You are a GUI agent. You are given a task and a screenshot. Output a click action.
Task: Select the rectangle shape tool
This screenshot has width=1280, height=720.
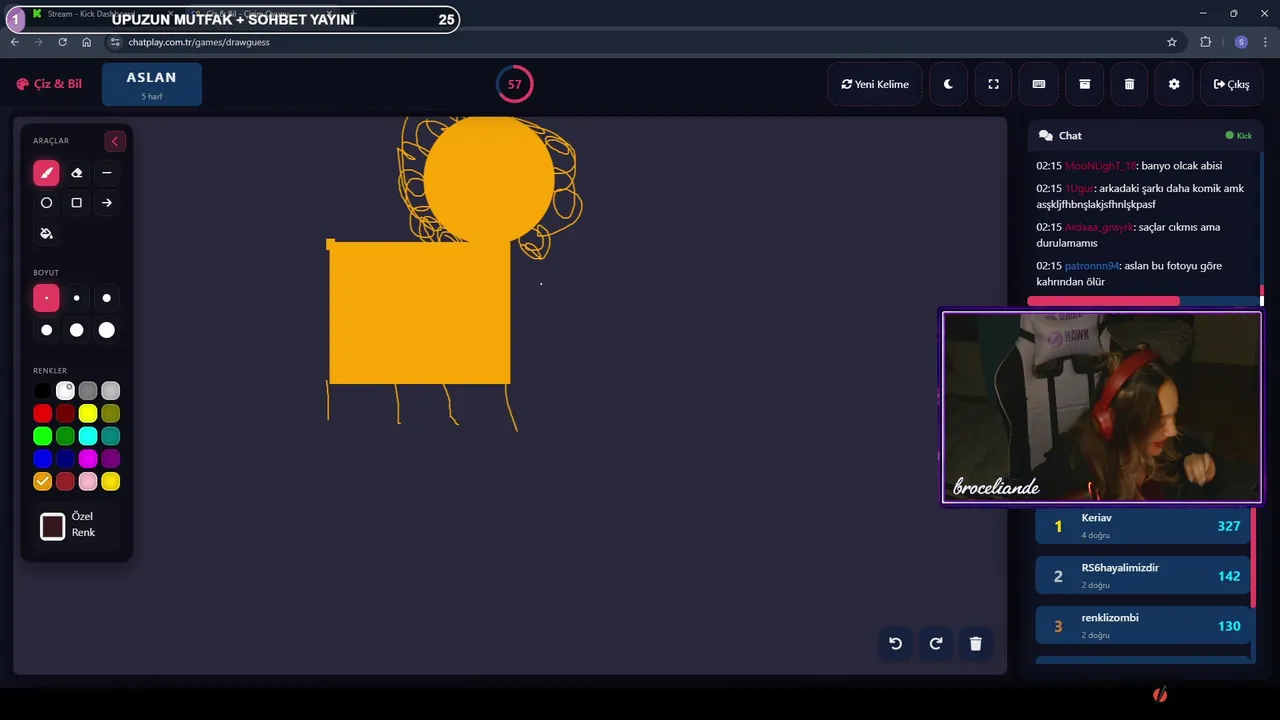(x=77, y=203)
